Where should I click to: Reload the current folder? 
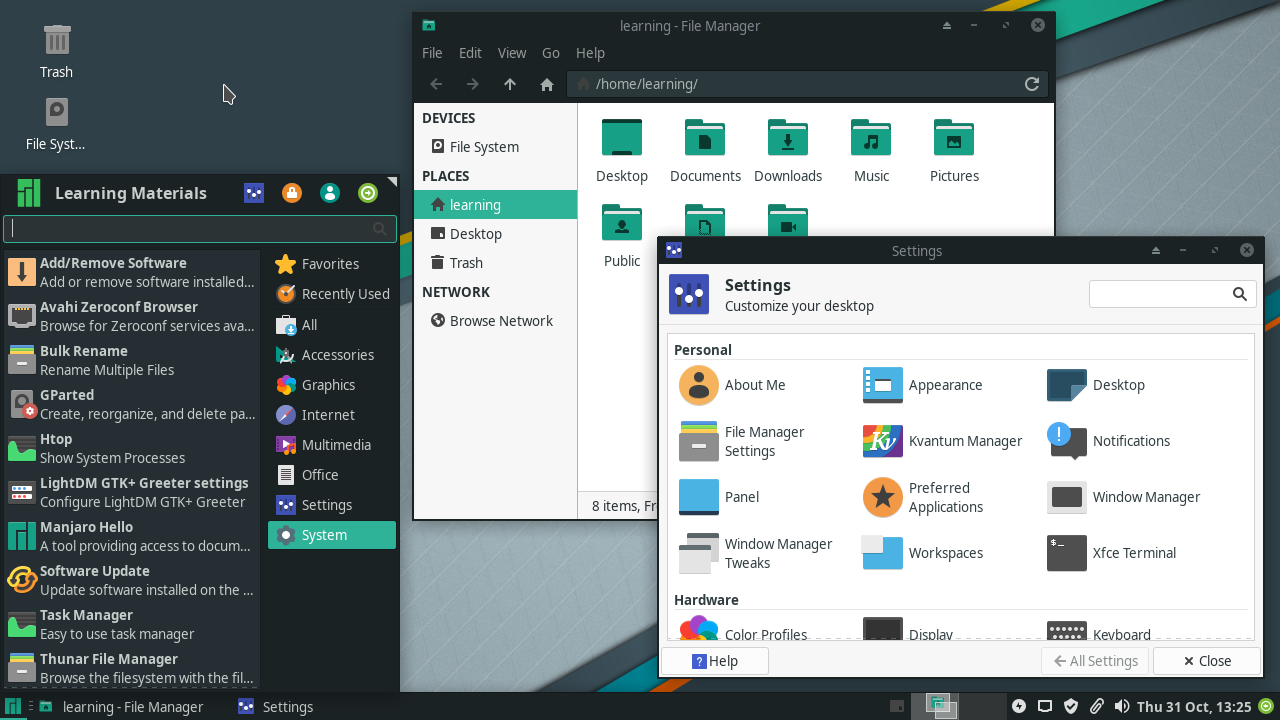[x=1032, y=84]
